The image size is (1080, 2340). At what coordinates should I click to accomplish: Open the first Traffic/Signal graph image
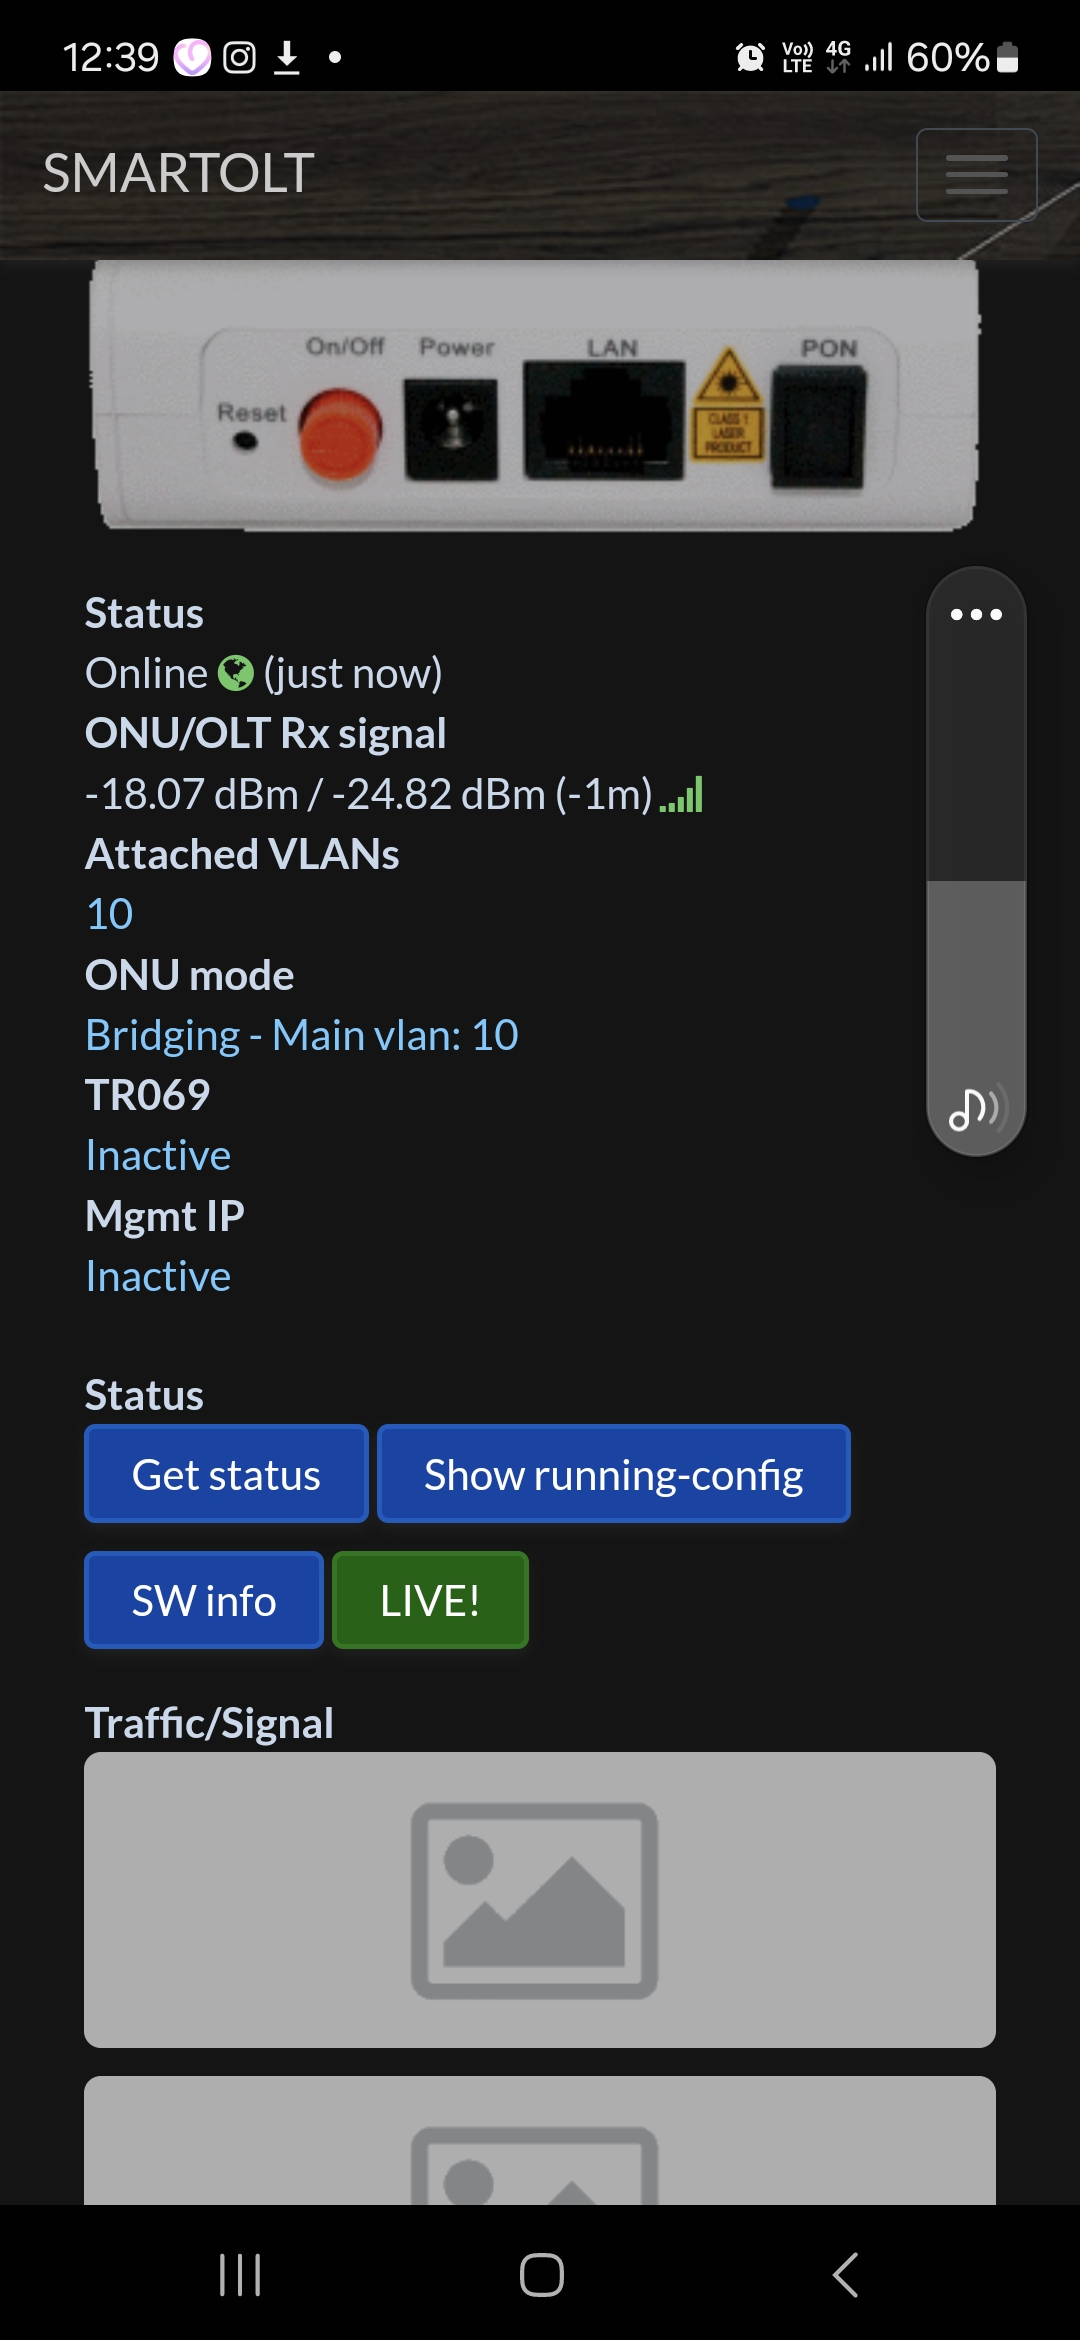click(540, 1899)
